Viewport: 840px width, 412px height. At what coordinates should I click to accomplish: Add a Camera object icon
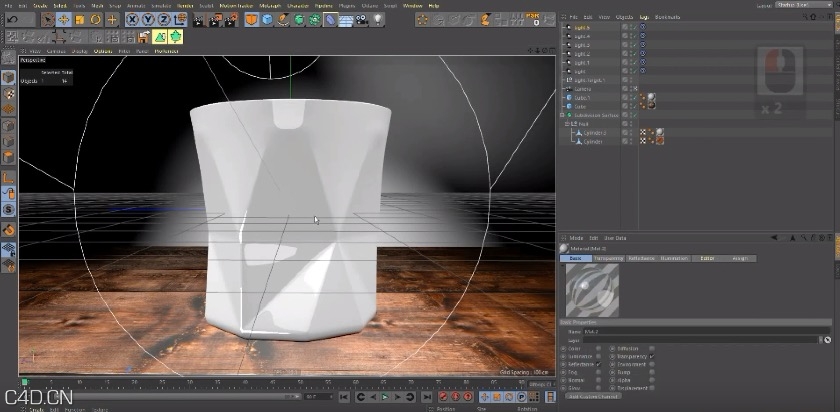coord(362,20)
